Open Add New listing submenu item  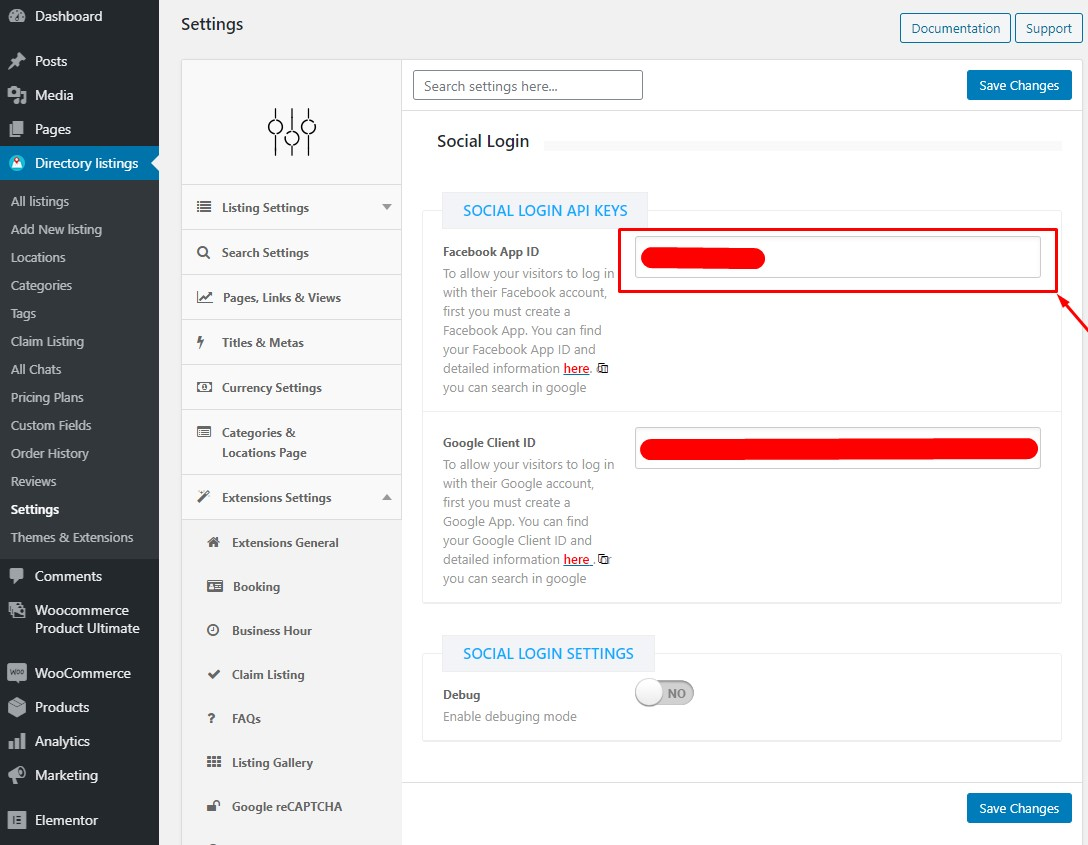click(56, 229)
